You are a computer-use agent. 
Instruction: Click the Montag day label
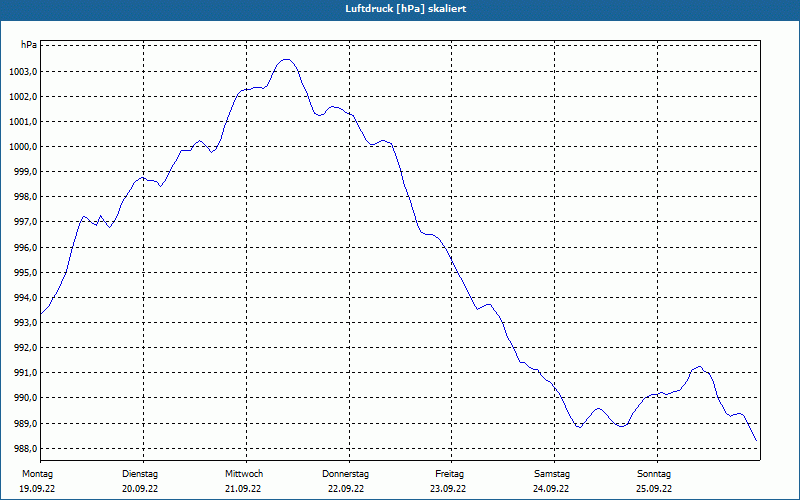pyautogui.click(x=37, y=474)
